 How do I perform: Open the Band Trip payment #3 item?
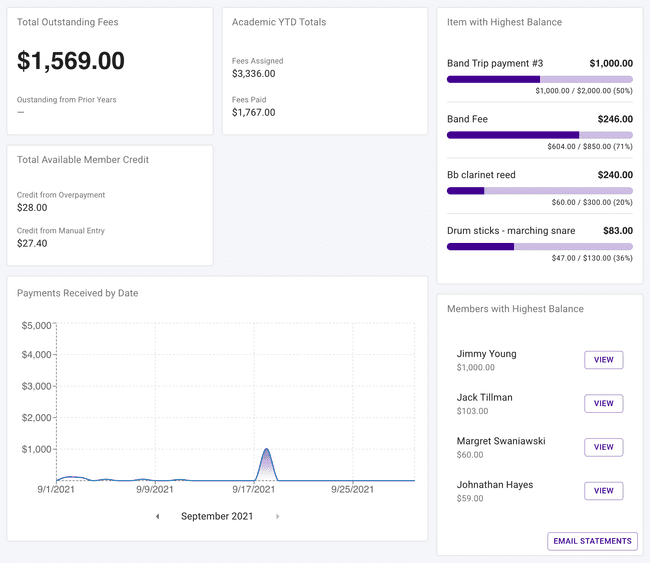(x=495, y=63)
